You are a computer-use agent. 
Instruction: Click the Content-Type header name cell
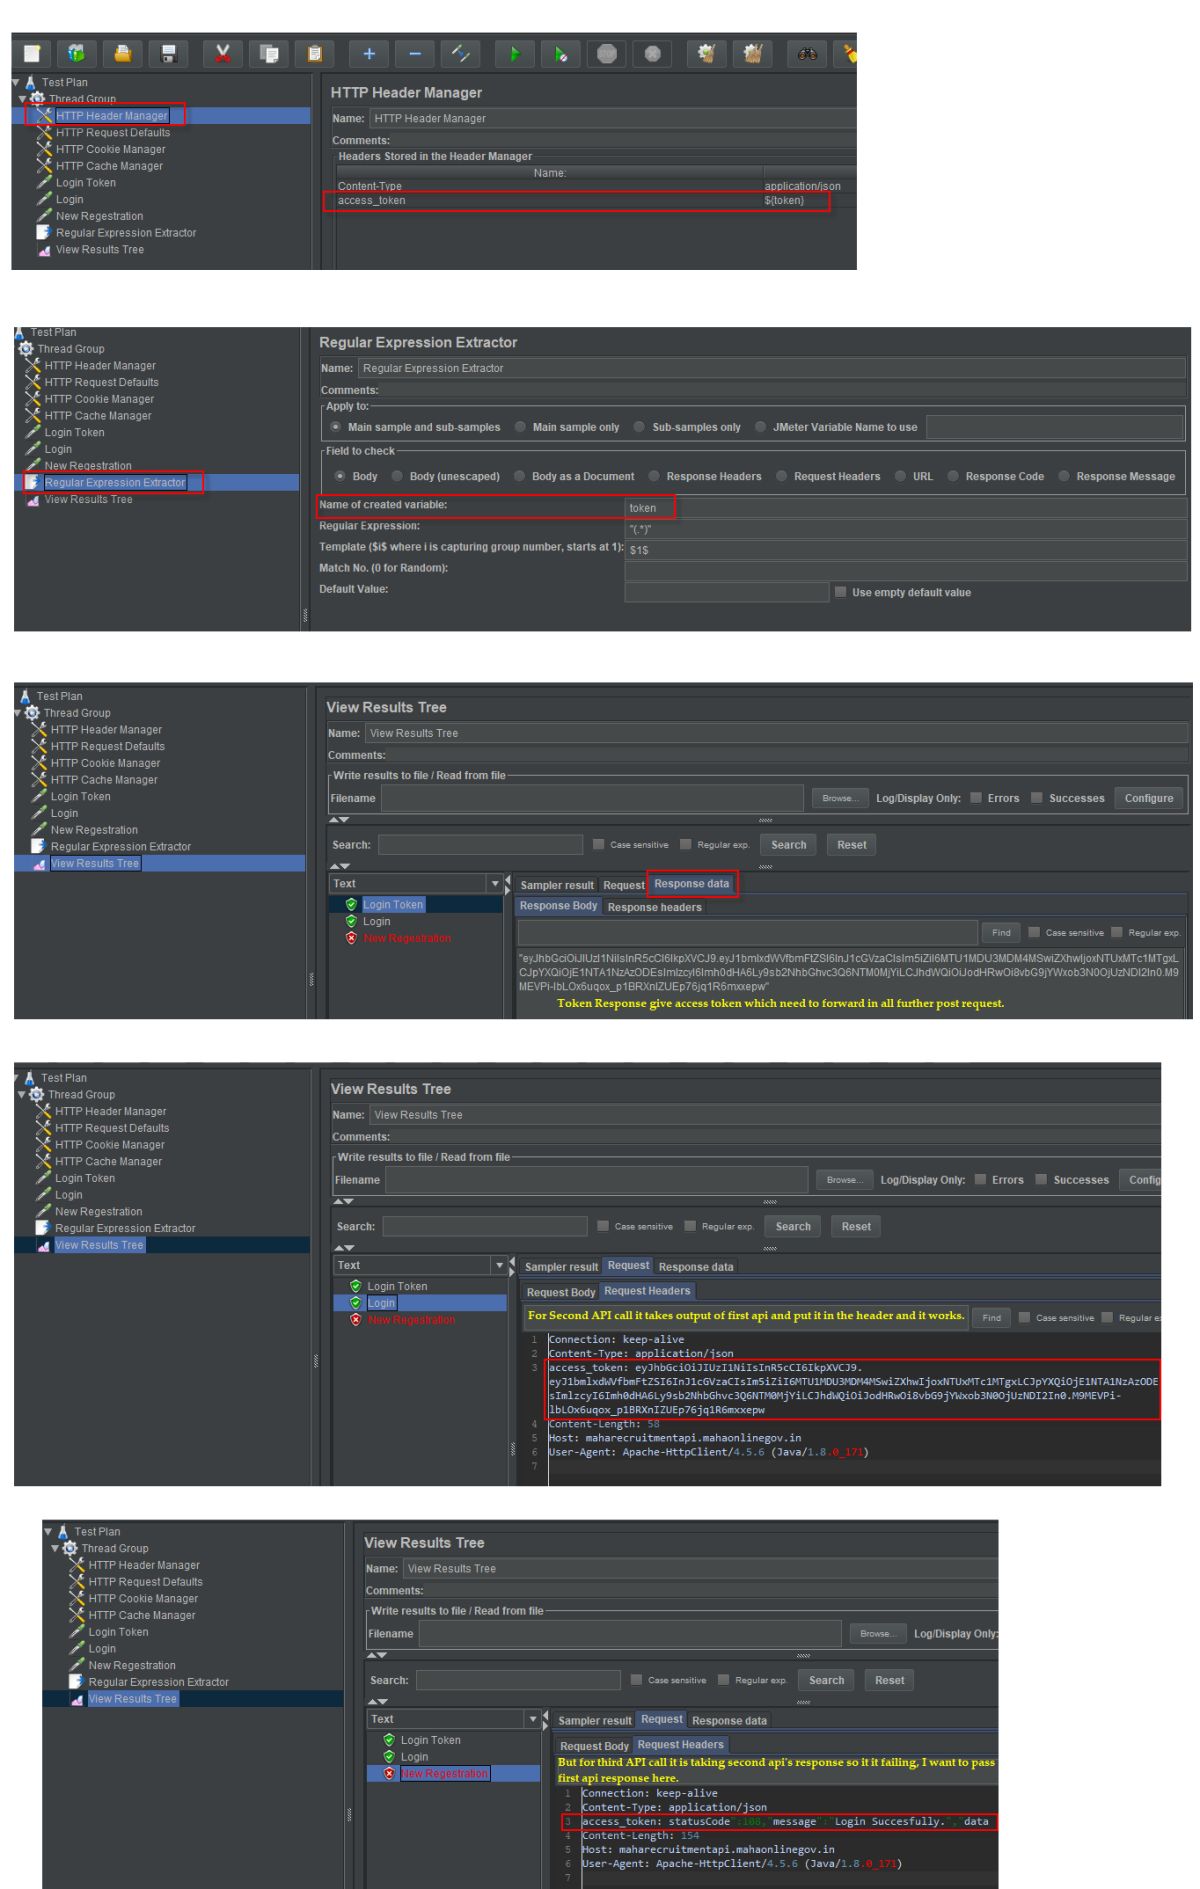(x=548, y=186)
